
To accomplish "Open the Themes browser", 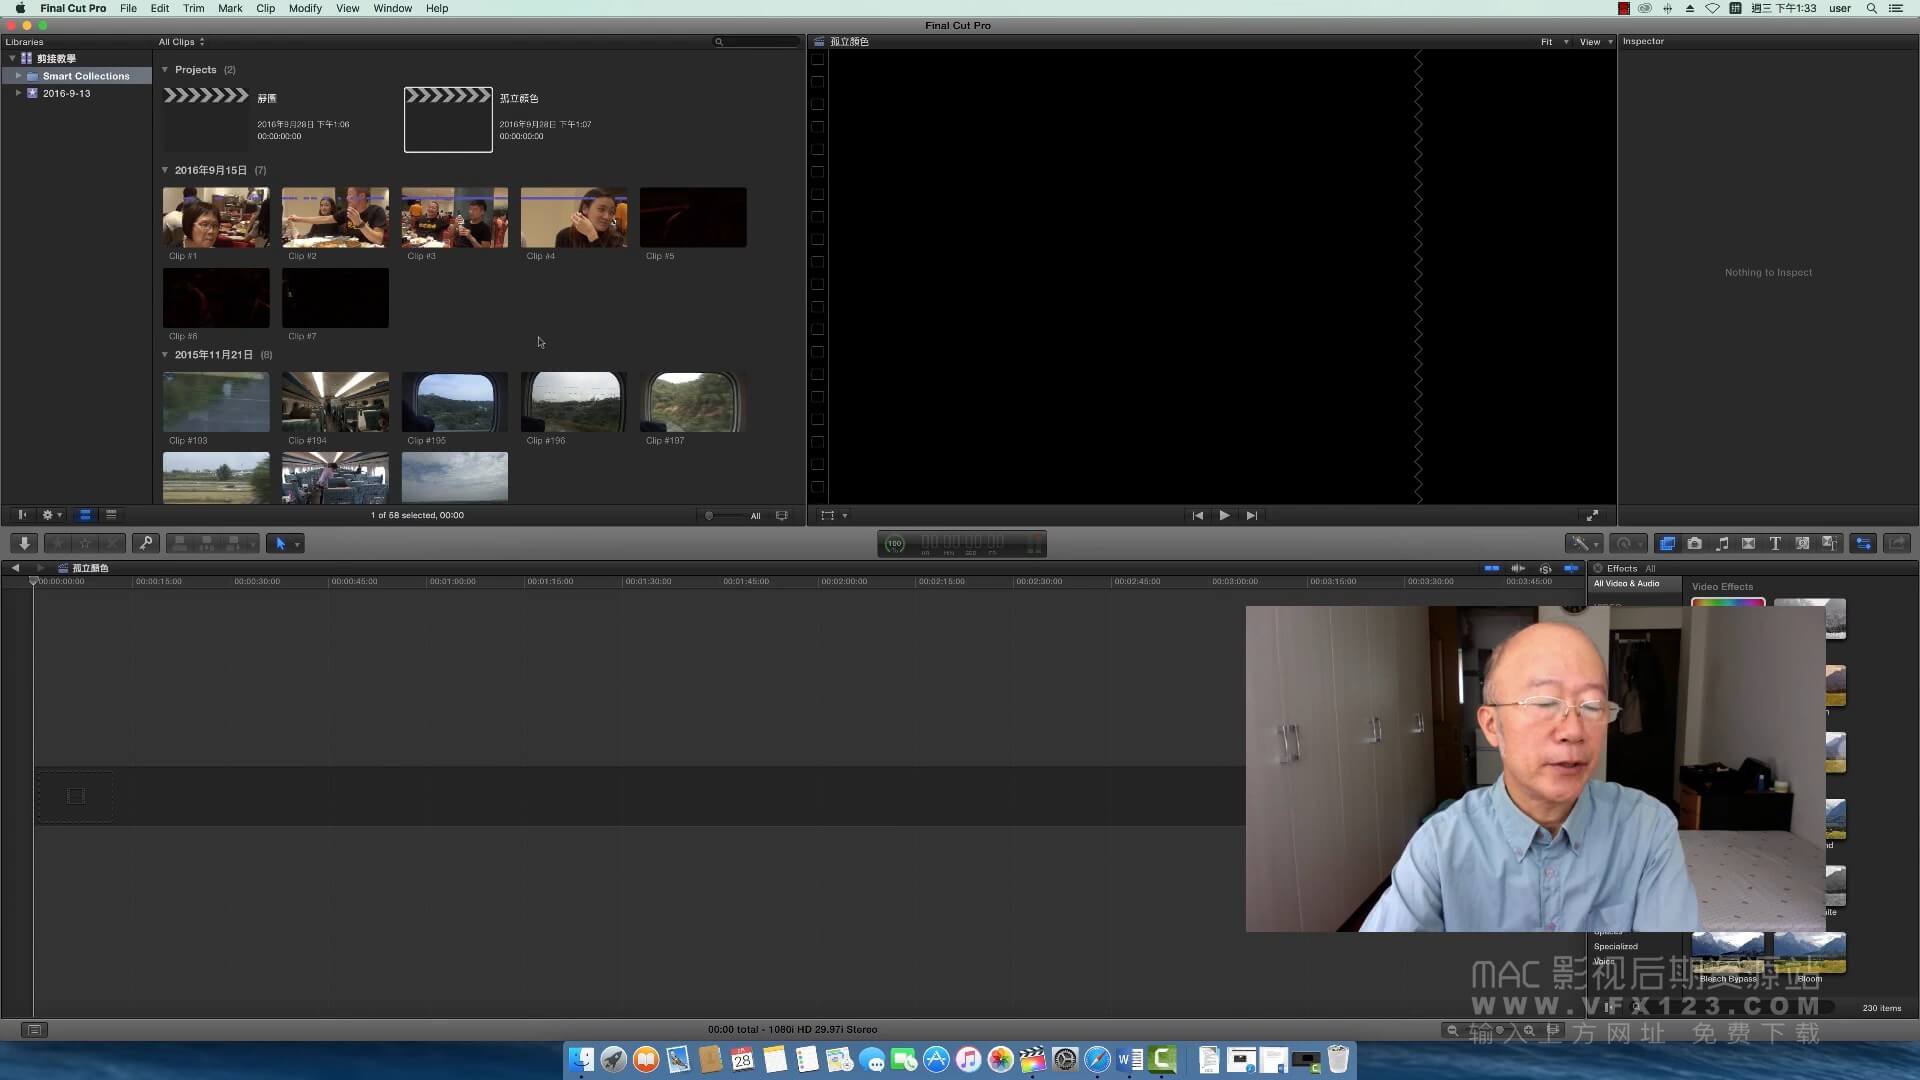I will pos(1829,543).
